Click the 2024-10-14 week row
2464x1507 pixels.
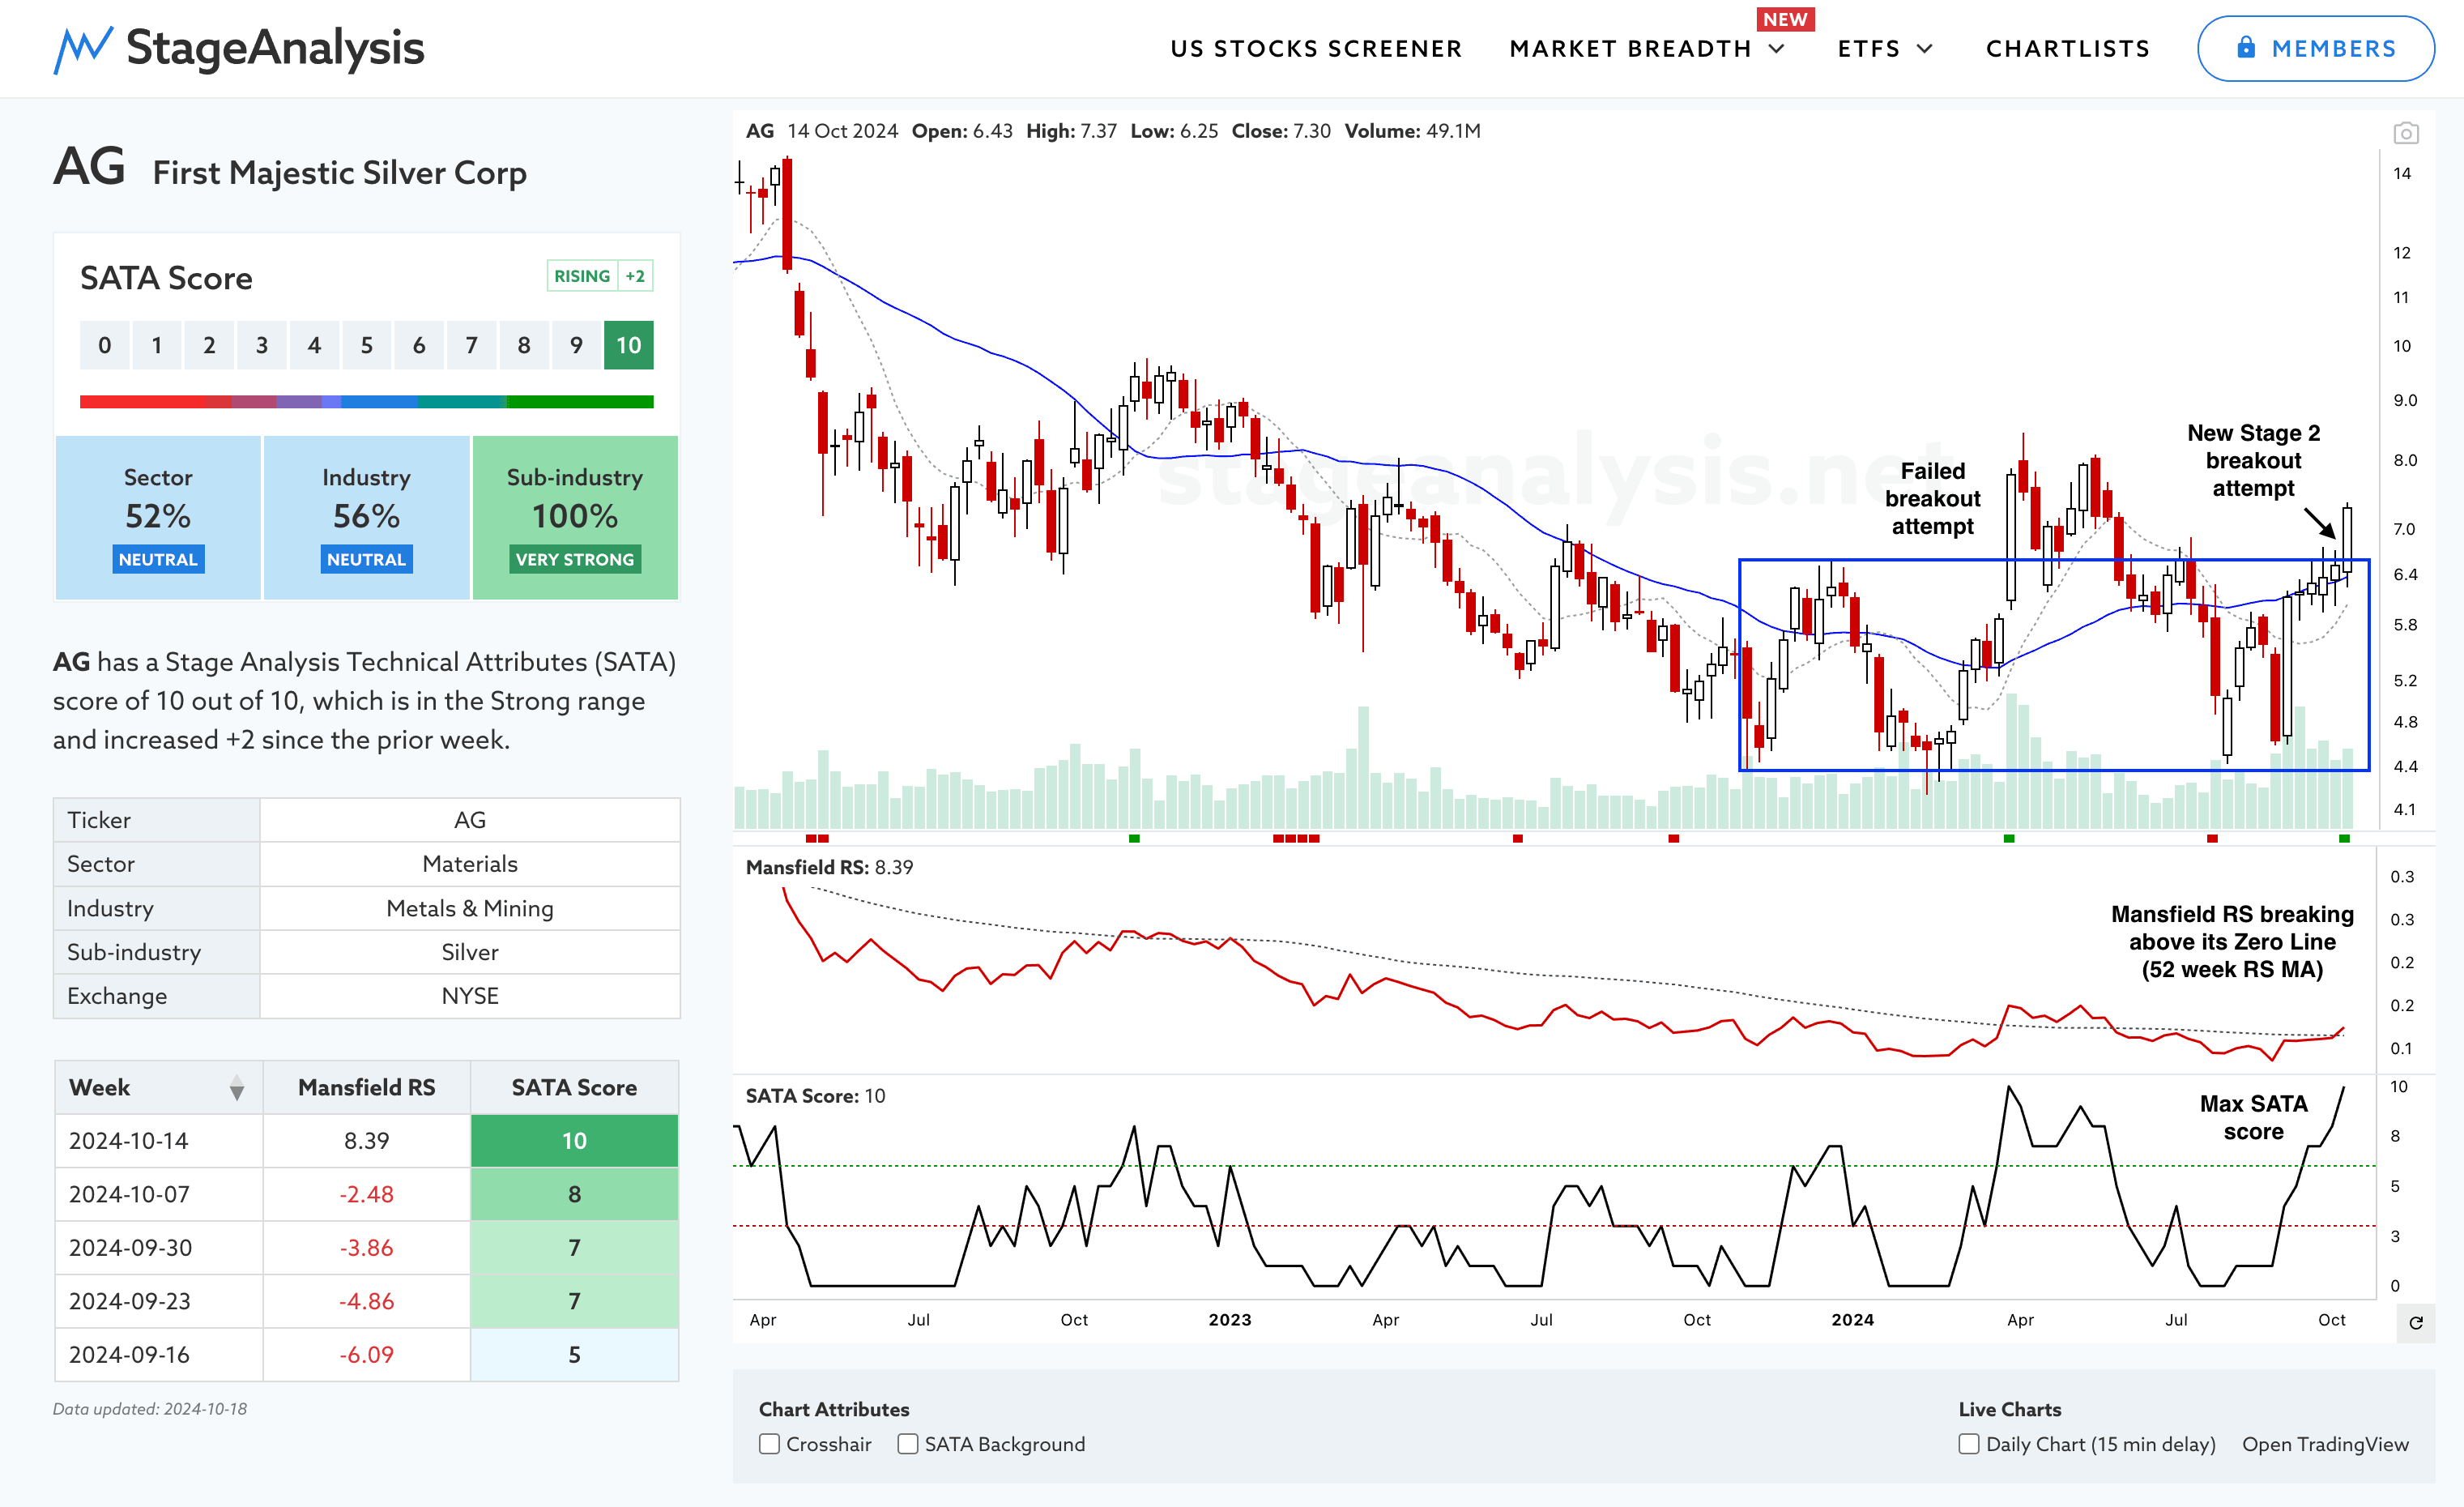point(366,1141)
